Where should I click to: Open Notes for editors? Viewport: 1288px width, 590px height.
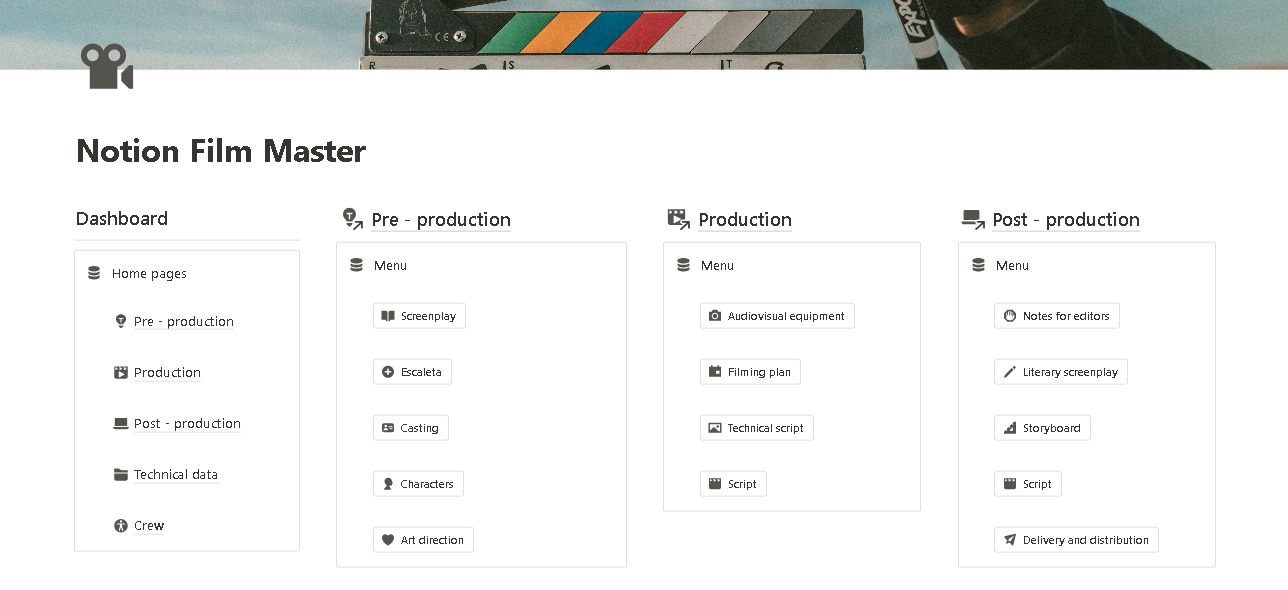pos(1056,316)
